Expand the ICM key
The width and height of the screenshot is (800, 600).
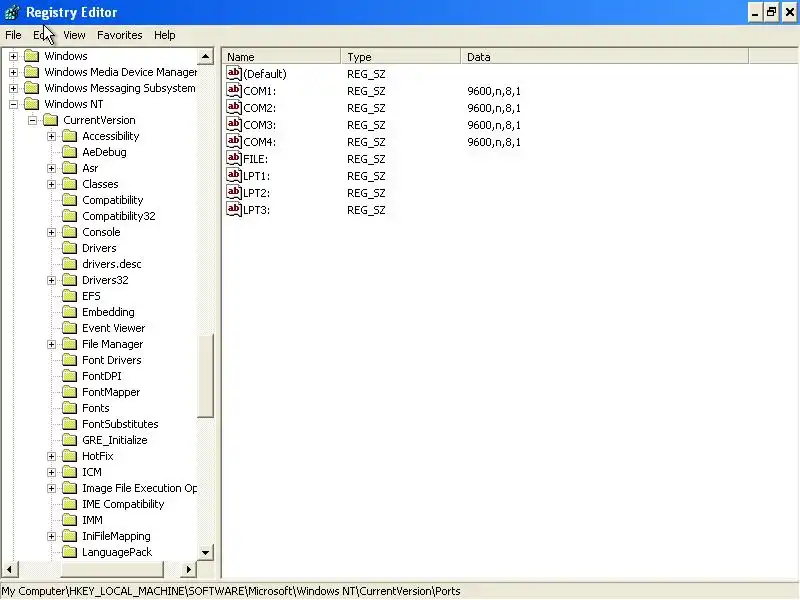52,472
